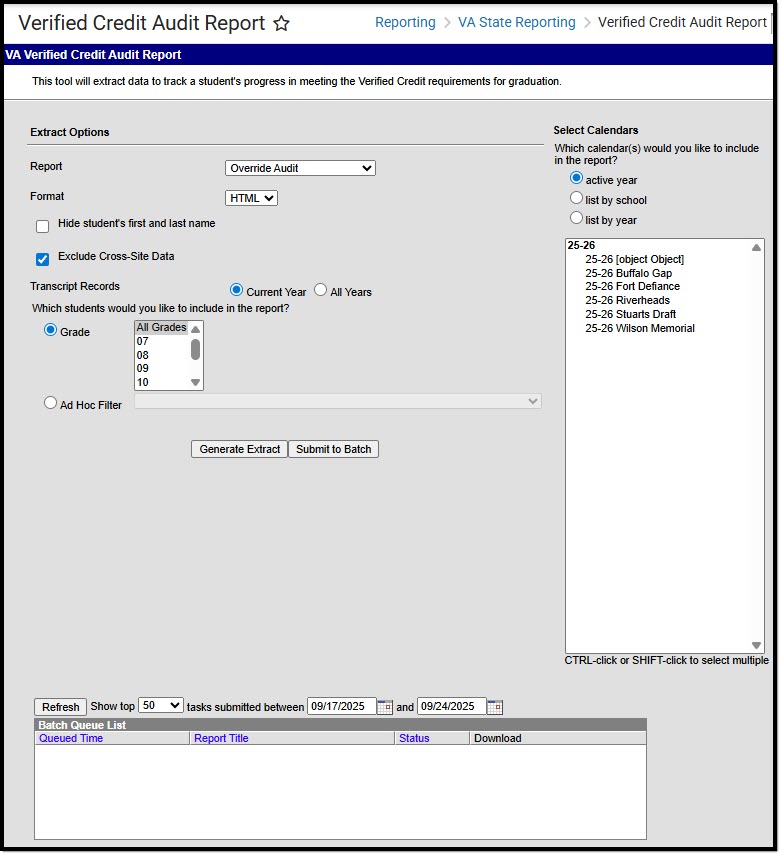Sort batch queue by Report Title
This screenshot has height=855, width=781.
[221, 738]
